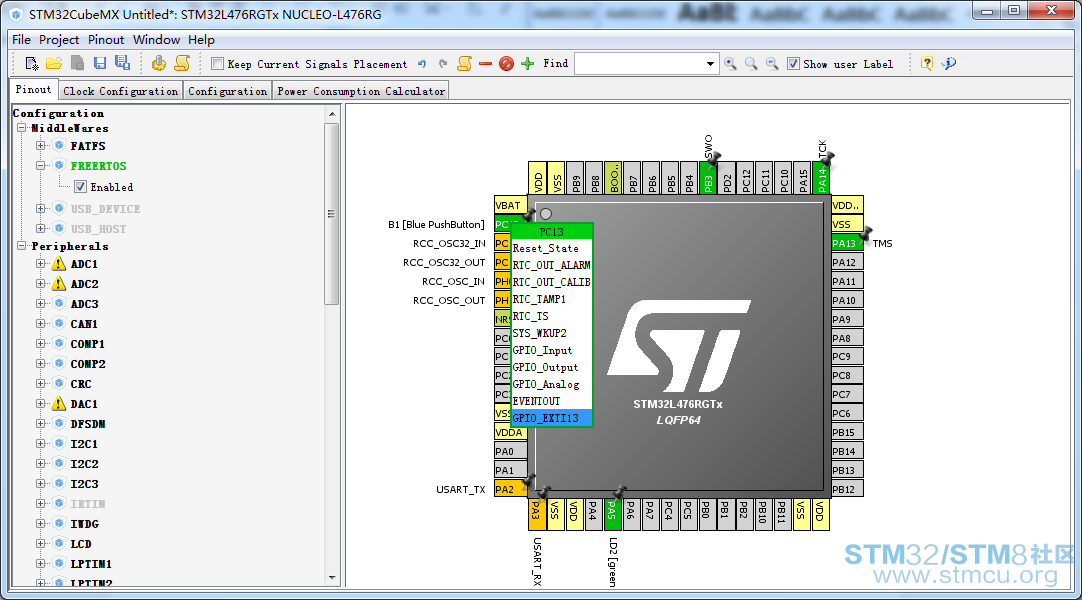This screenshot has height=600, width=1082.
Task: Open the Find combo box dropdown arrow
Action: (x=710, y=64)
